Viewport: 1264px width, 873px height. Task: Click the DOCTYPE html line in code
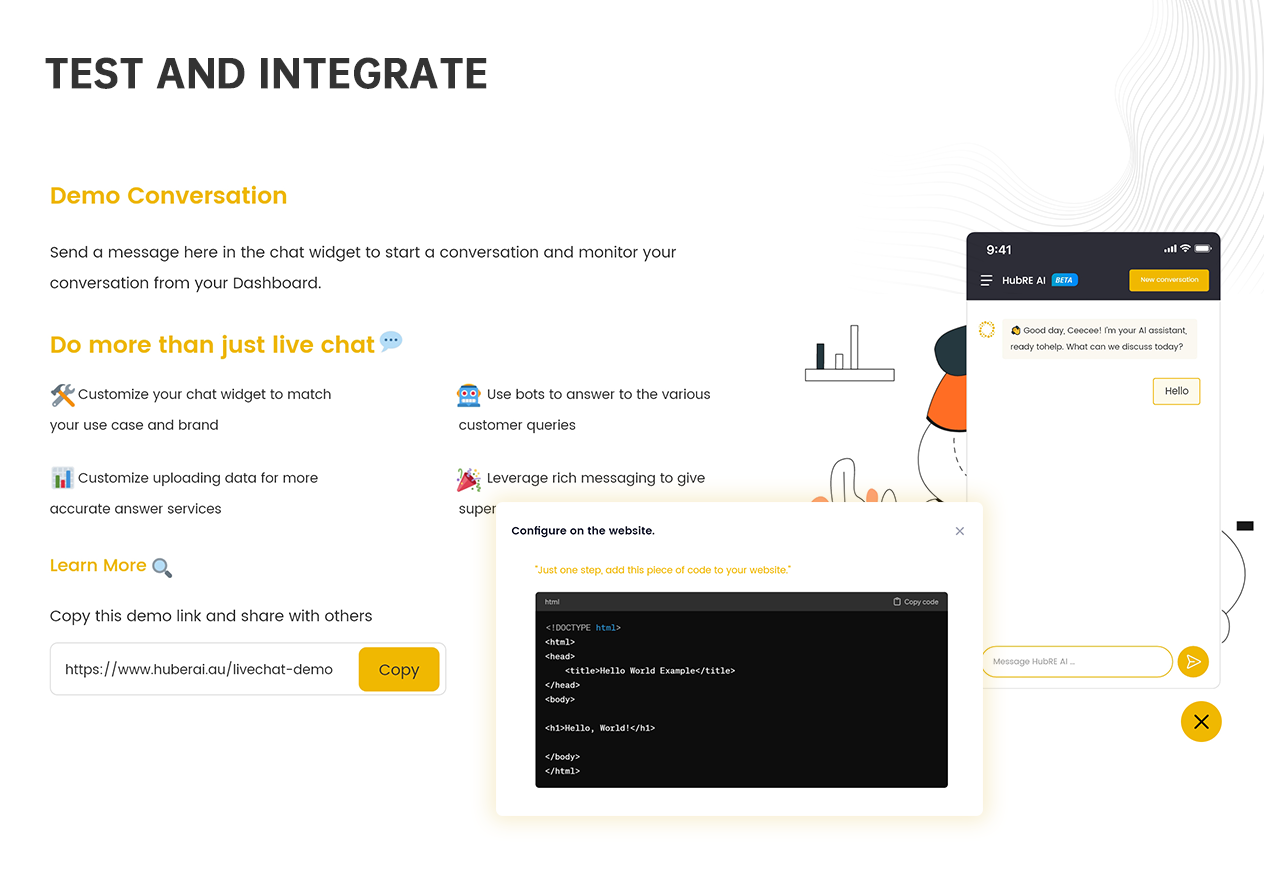coord(583,628)
